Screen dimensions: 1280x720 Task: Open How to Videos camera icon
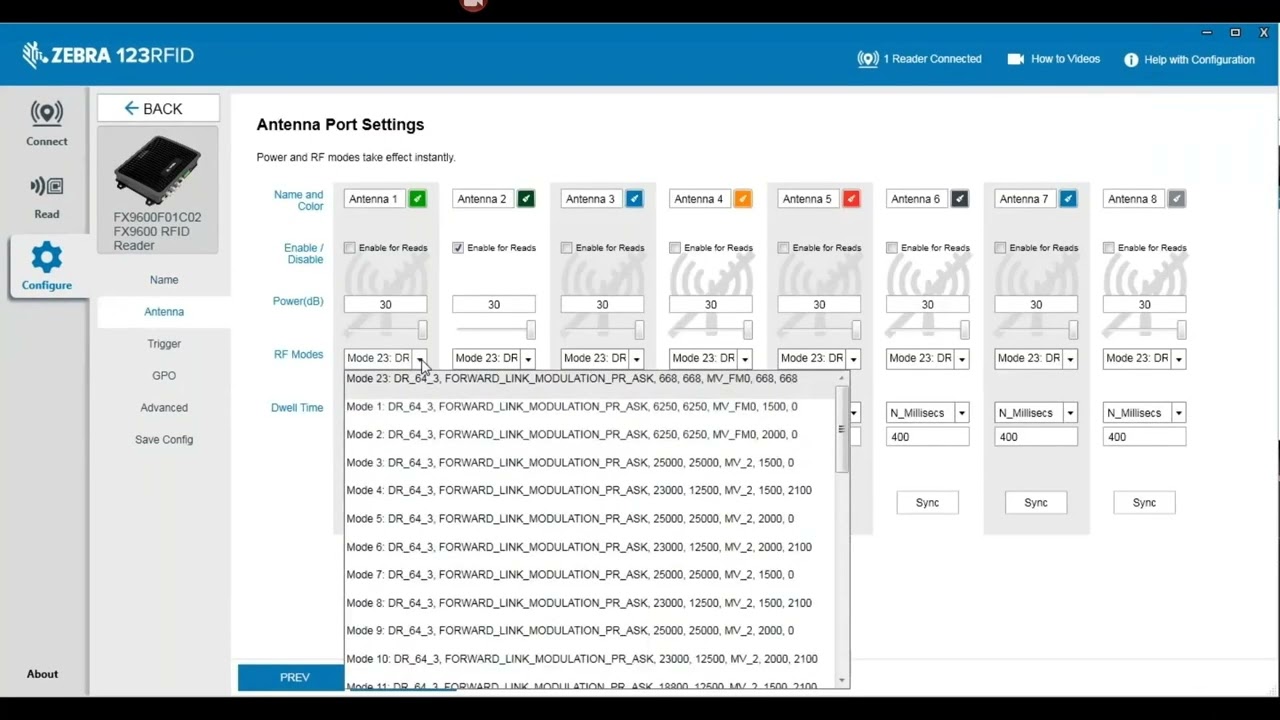pyautogui.click(x=1016, y=59)
